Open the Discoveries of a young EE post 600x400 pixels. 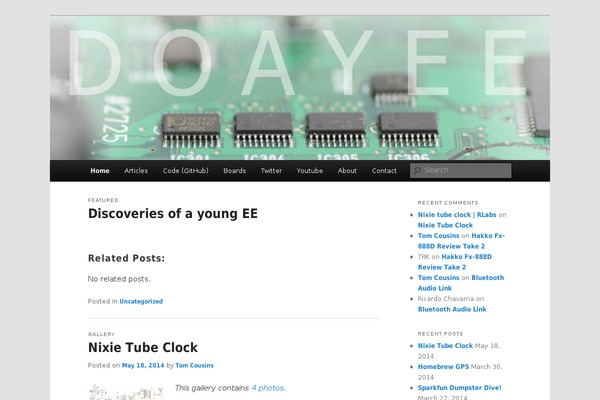coord(173,214)
